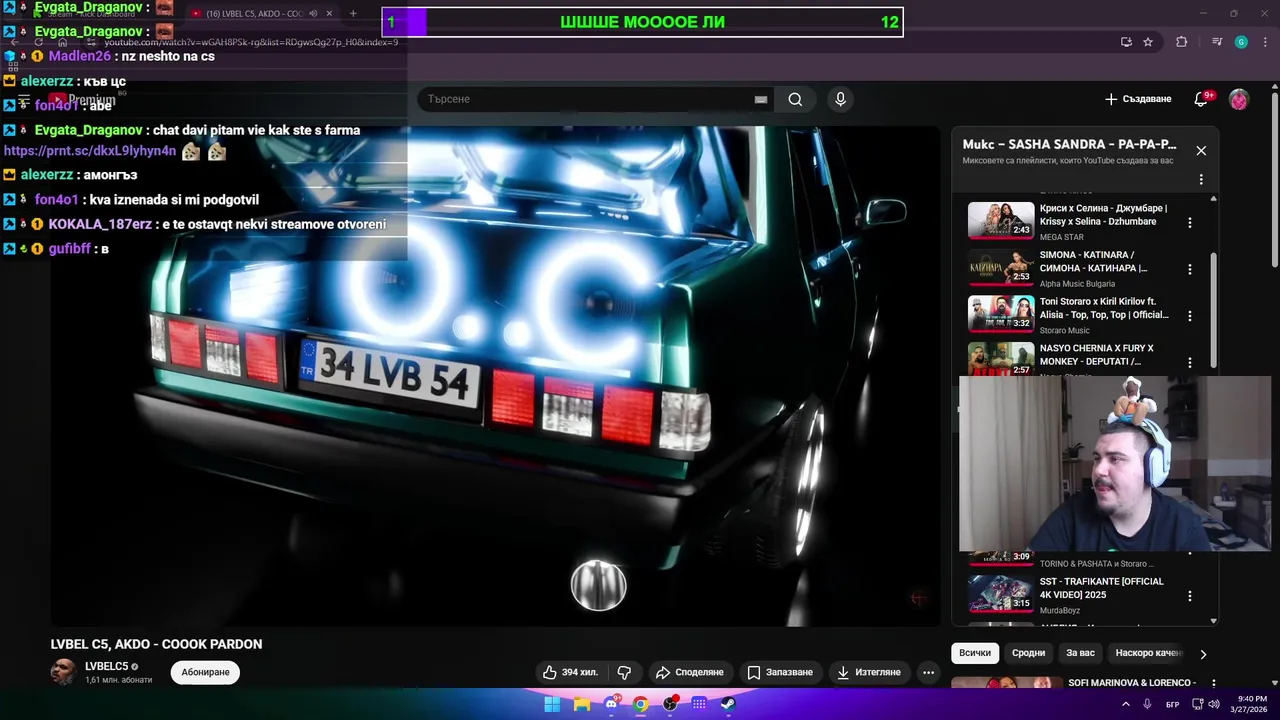Open more actions ellipsis under video

pos(928,672)
